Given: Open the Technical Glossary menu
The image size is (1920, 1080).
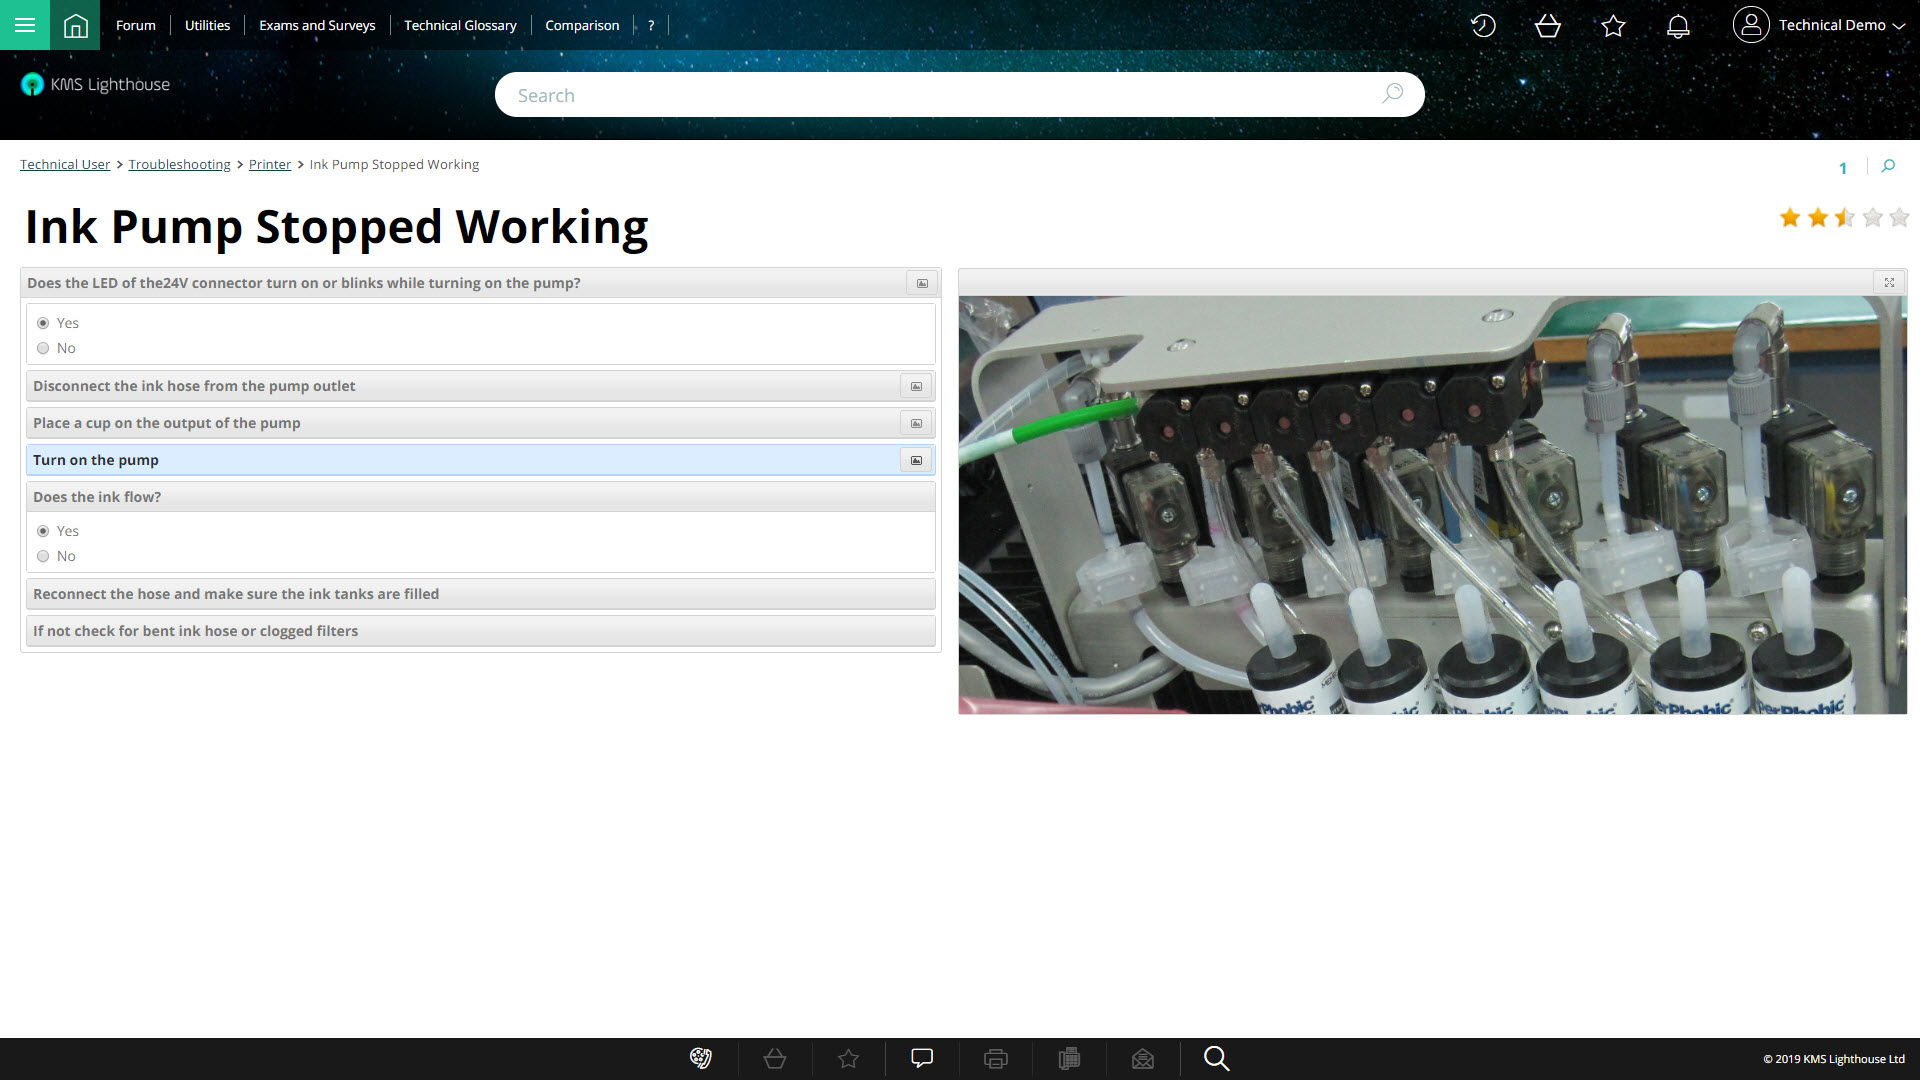Looking at the screenshot, I should point(460,25).
